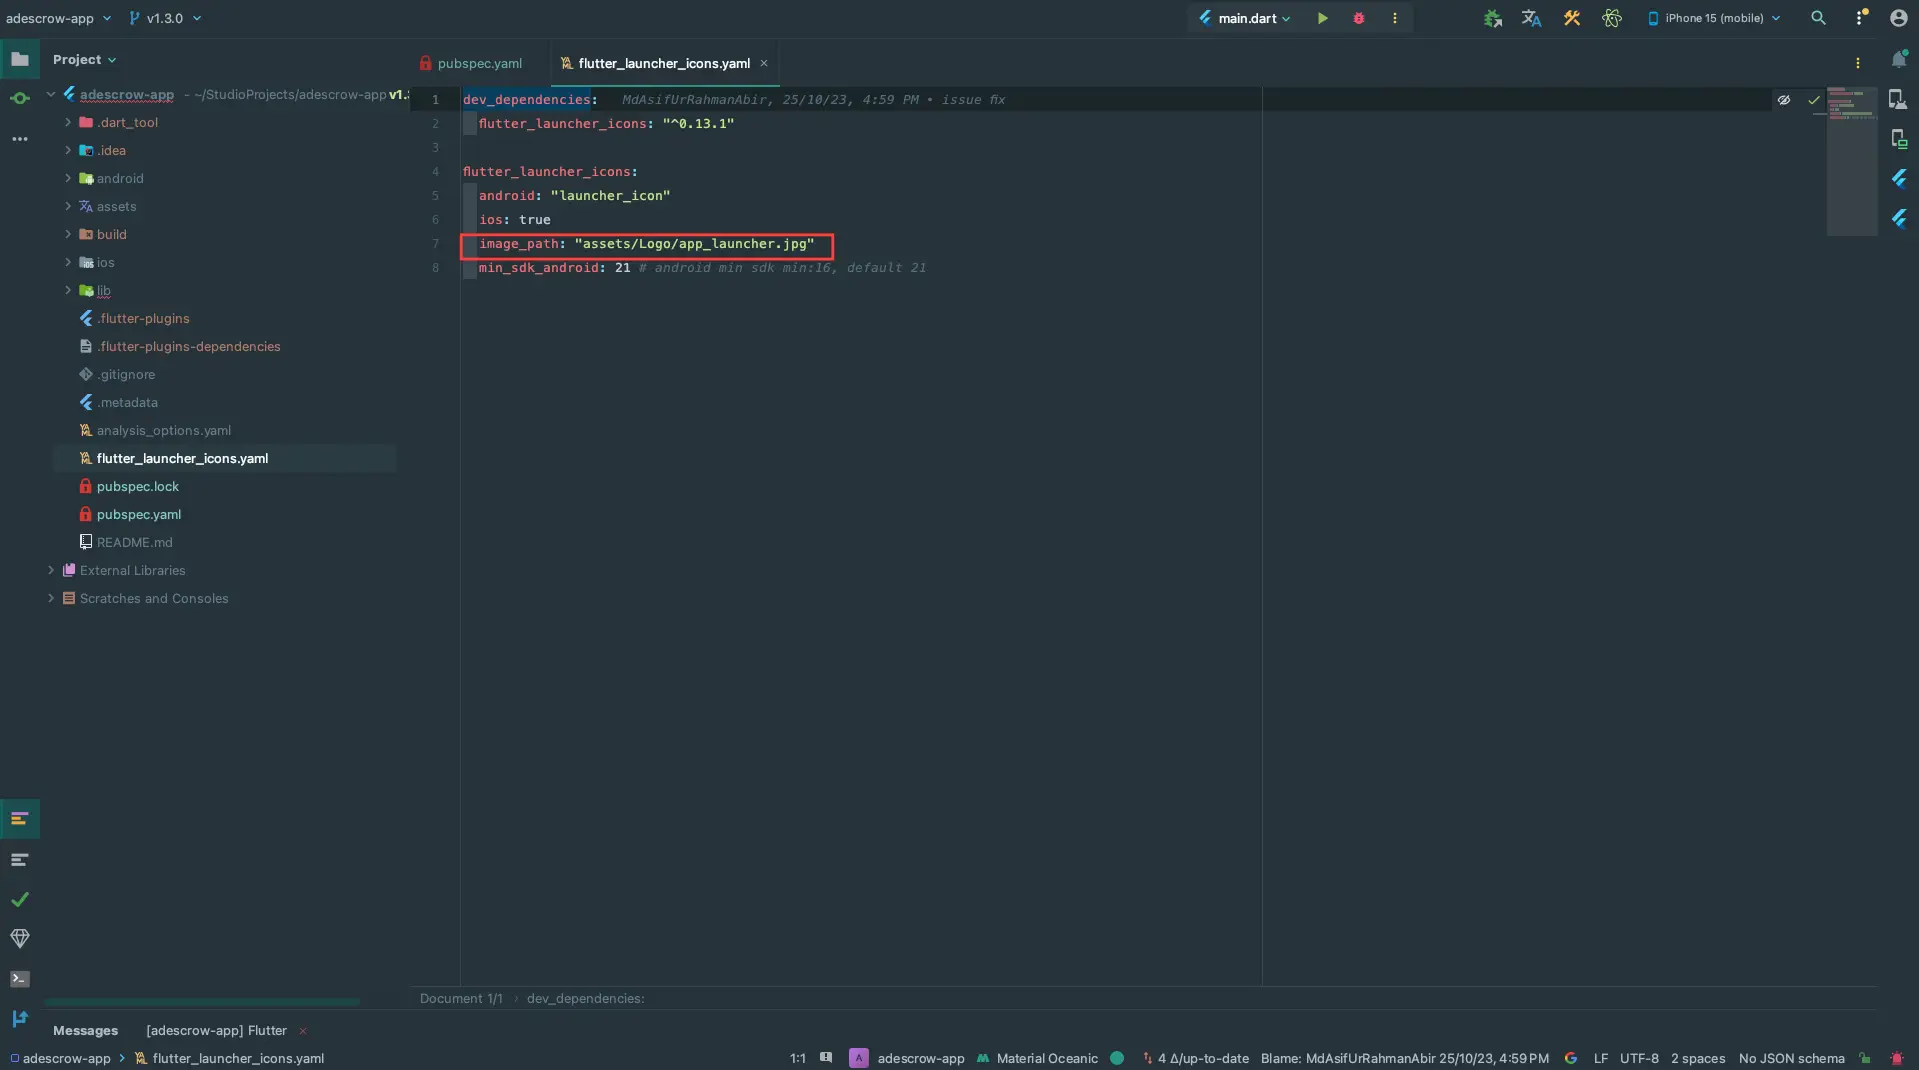The width and height of the screenshot is (1919, 1070).
Task: Click the green inspection checkmark in editor
Action: 1813,100
